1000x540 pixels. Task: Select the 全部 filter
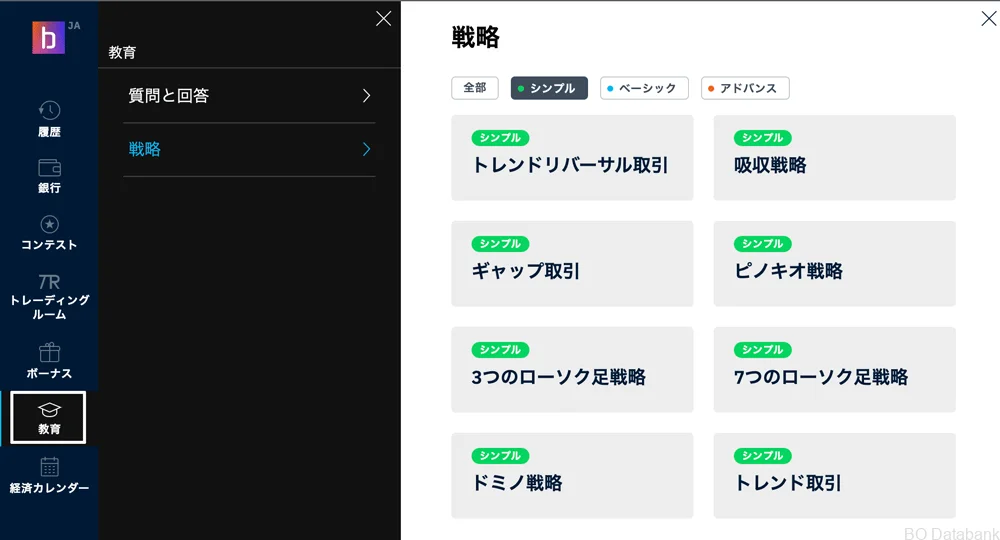point(474,88)
